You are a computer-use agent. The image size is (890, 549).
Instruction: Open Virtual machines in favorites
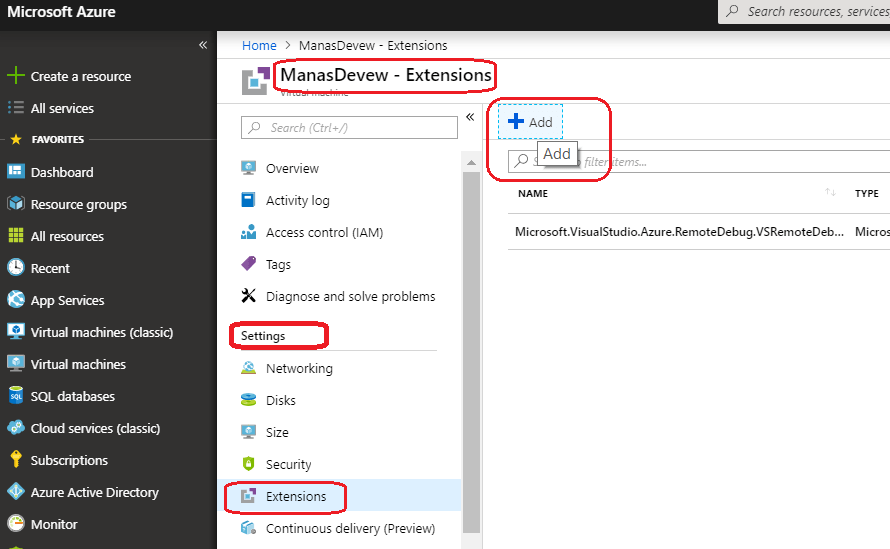pos(78,364)
